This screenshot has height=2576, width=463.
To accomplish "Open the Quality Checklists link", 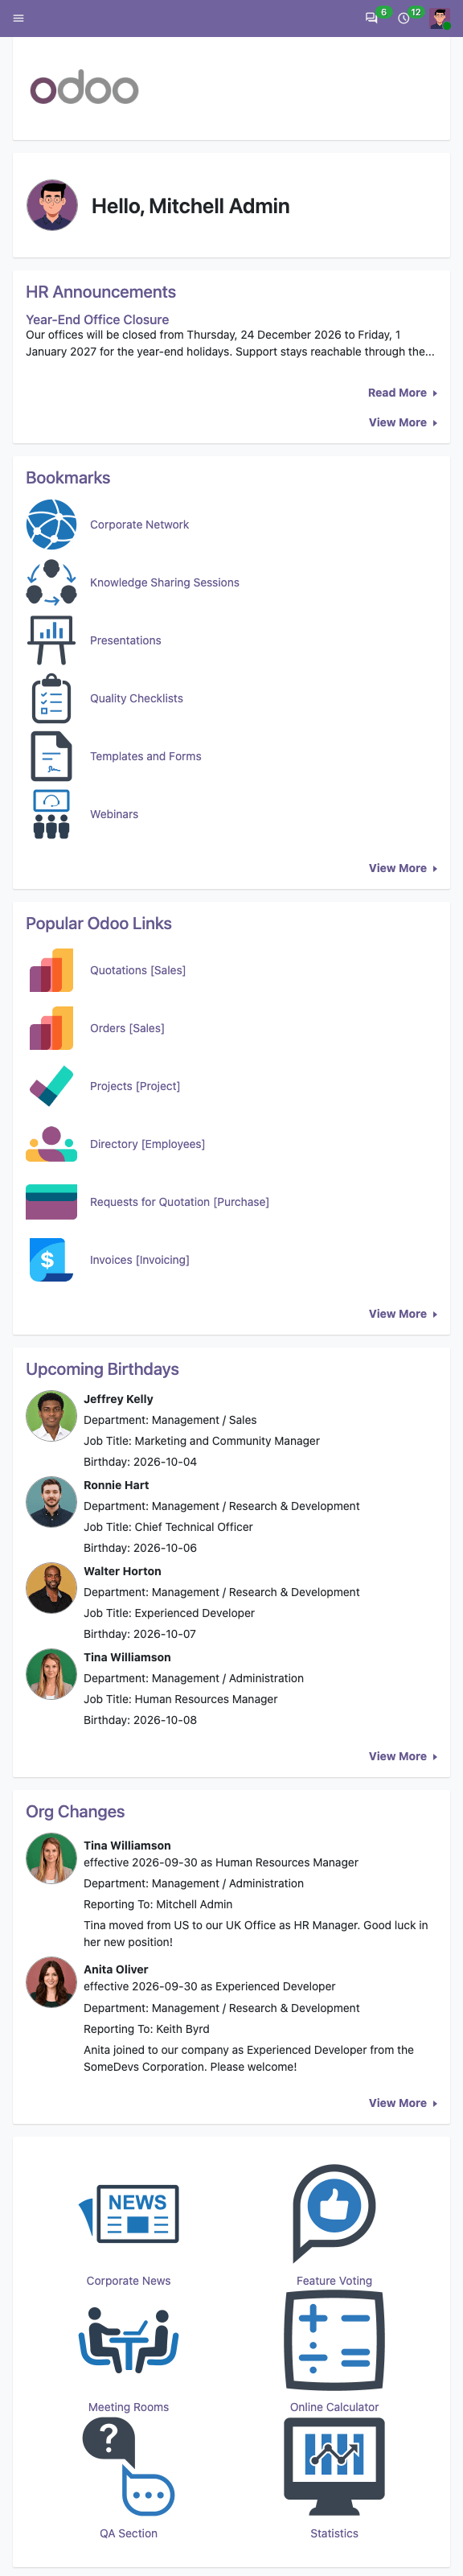I will click(136, 699).
